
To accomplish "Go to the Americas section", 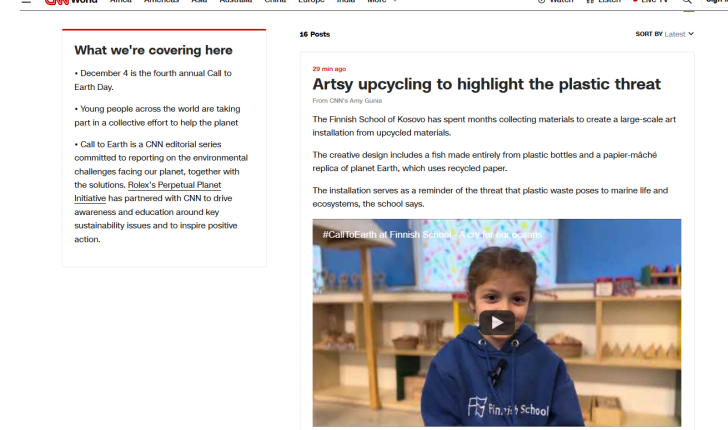I will coord(162,2).
